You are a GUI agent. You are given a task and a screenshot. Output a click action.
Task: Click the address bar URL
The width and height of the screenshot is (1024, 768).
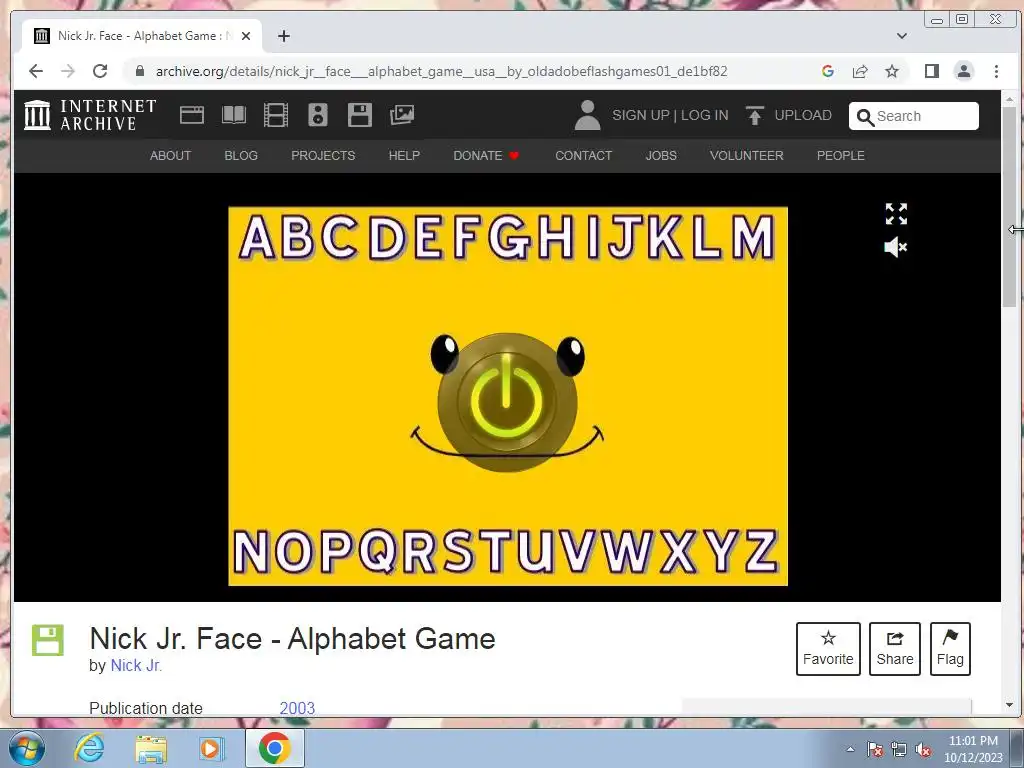[441, 71]
